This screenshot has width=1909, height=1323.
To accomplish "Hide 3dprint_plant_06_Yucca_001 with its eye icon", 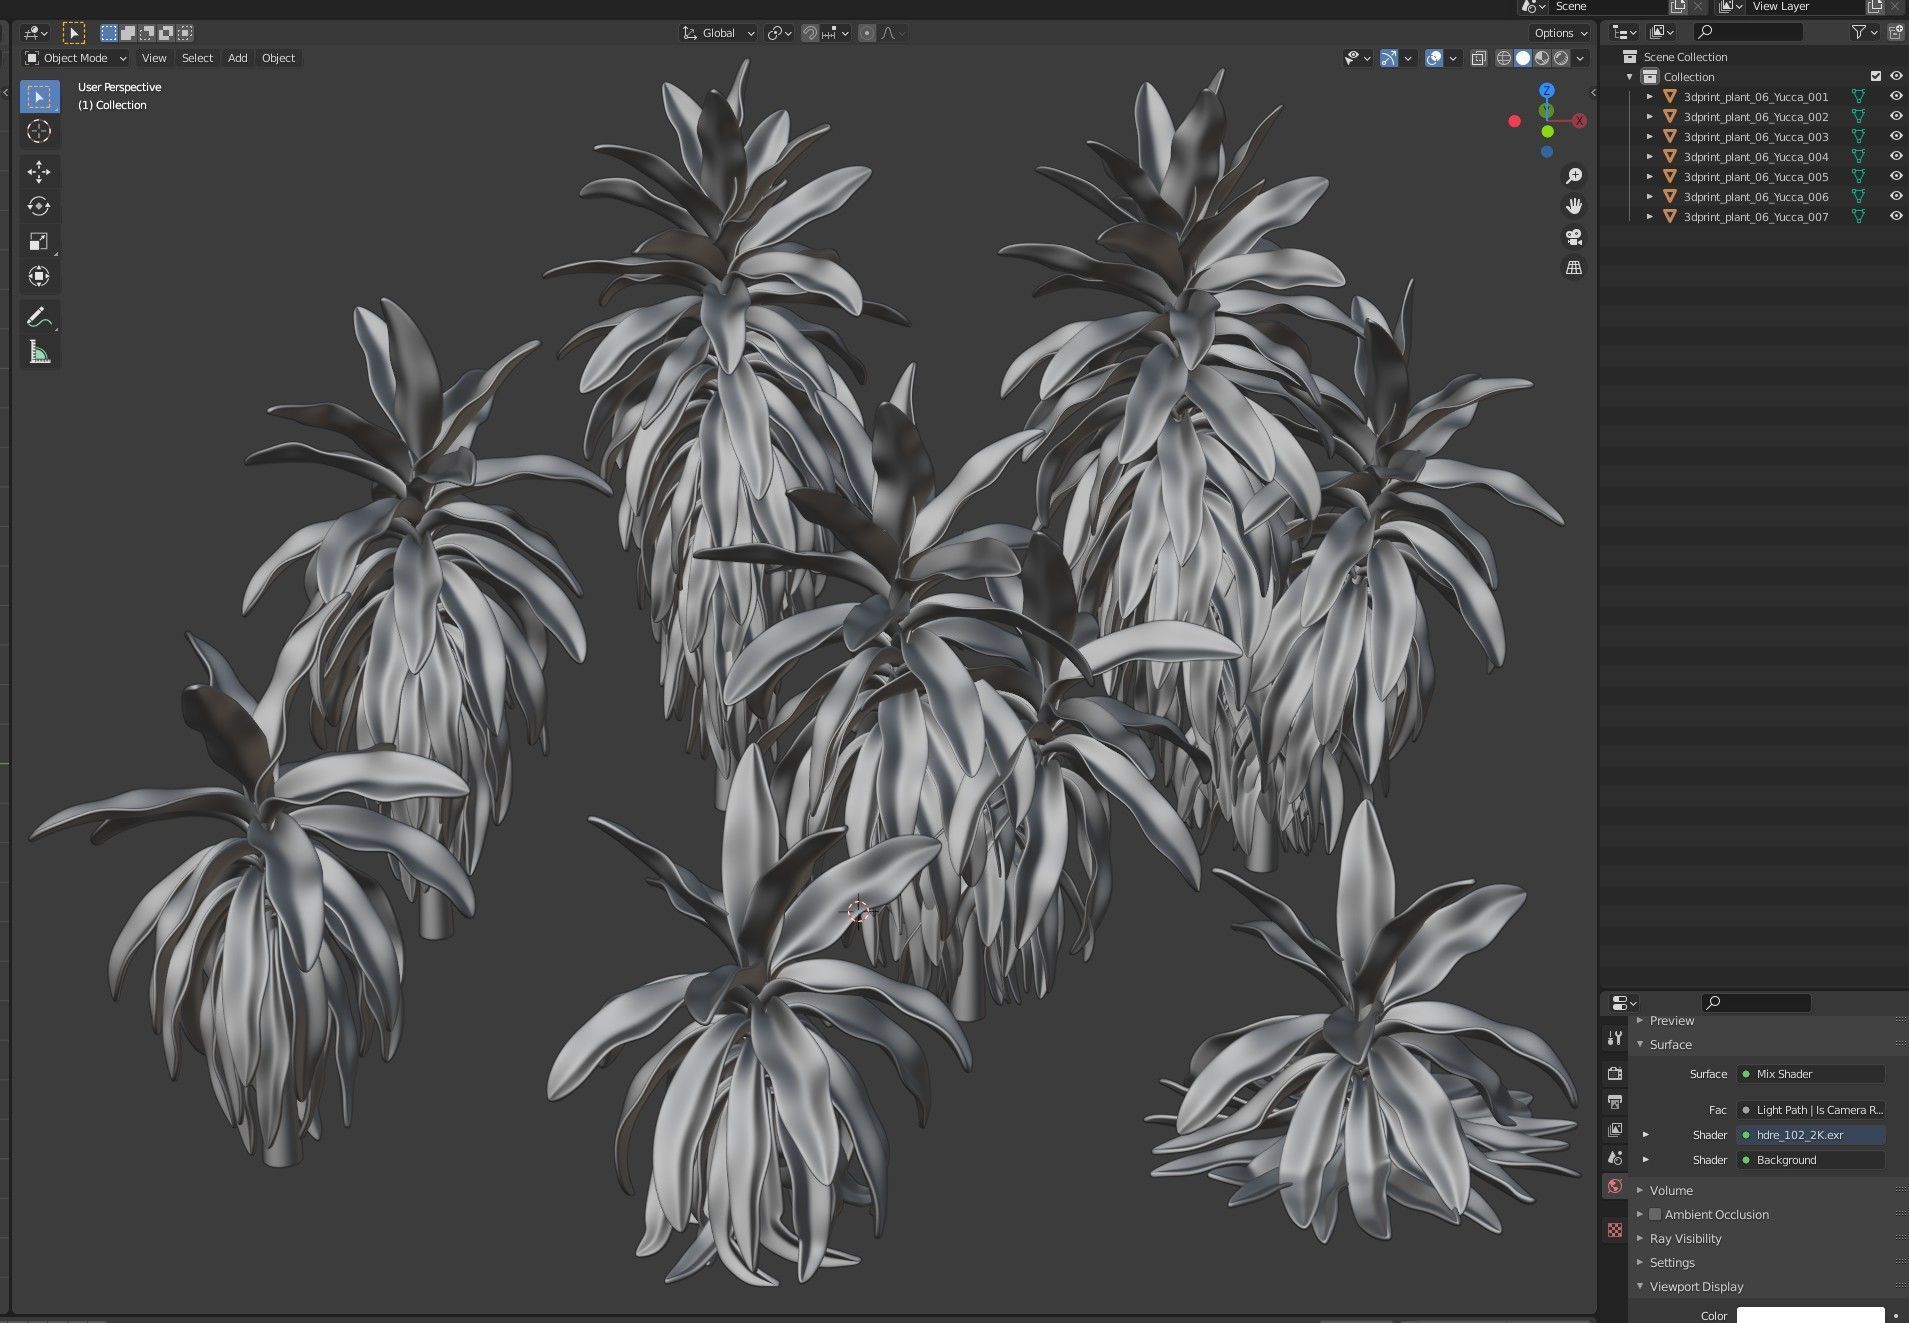I will pos(1895,97).
